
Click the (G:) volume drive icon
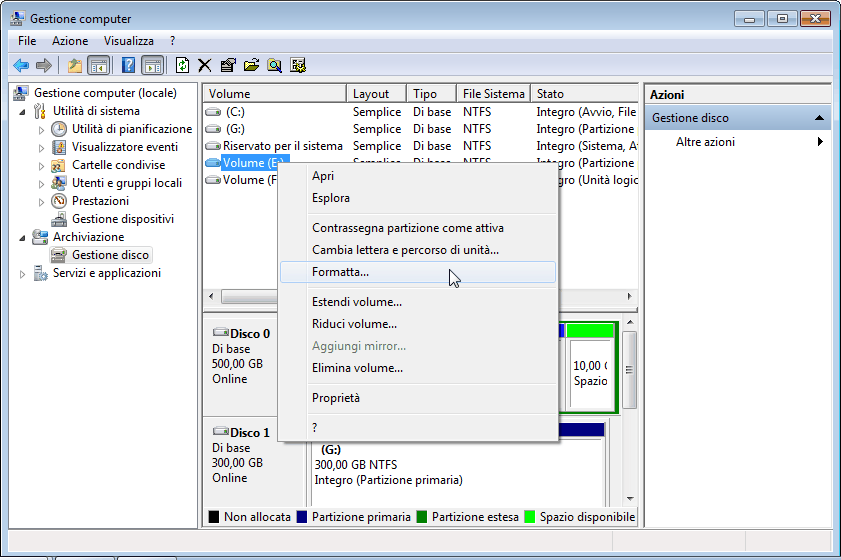tap(213, 129)
